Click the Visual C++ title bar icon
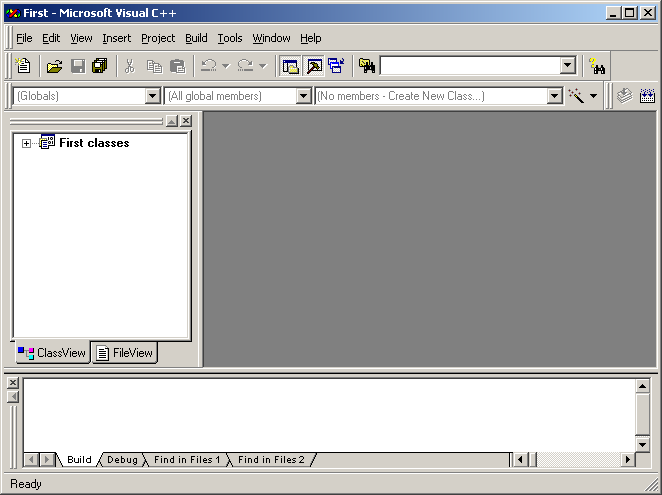The height and width of the screenshot is (495, 662). click(x=13, y=13)
